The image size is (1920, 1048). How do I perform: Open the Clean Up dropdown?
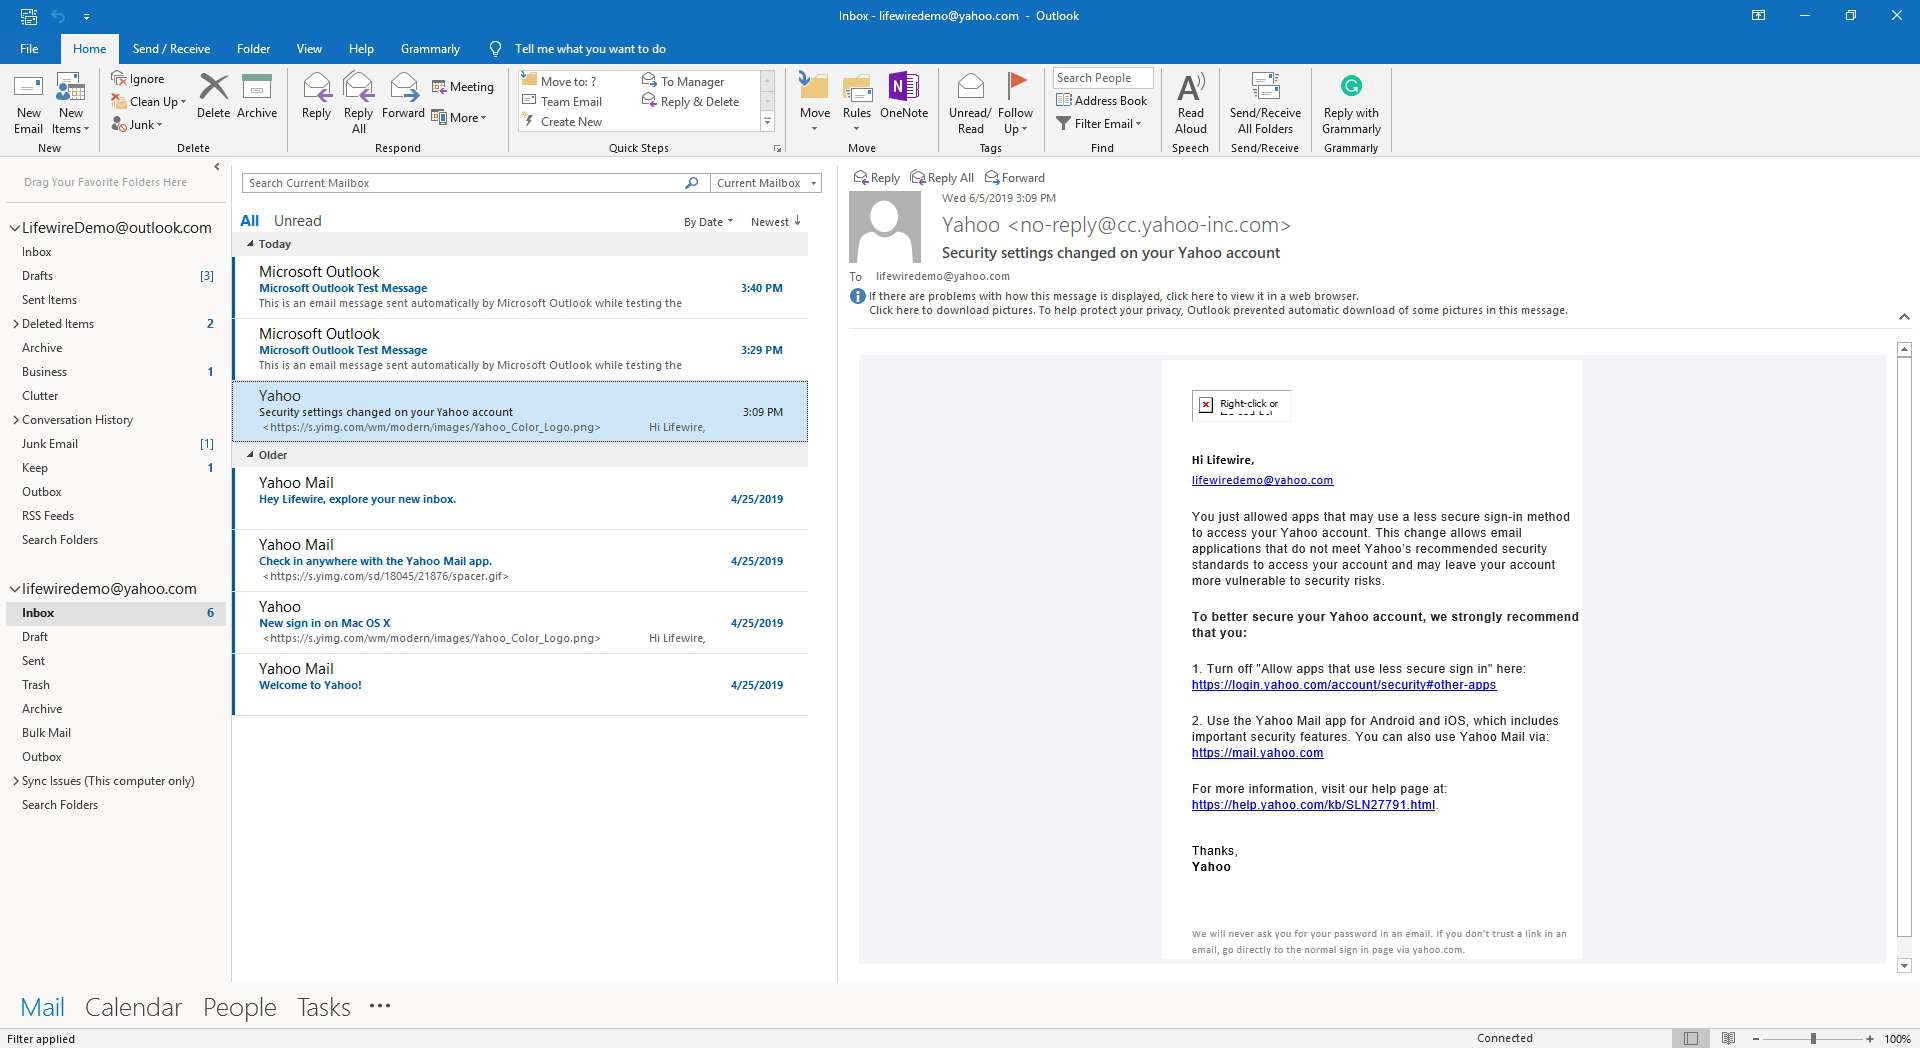click(148, 101)
